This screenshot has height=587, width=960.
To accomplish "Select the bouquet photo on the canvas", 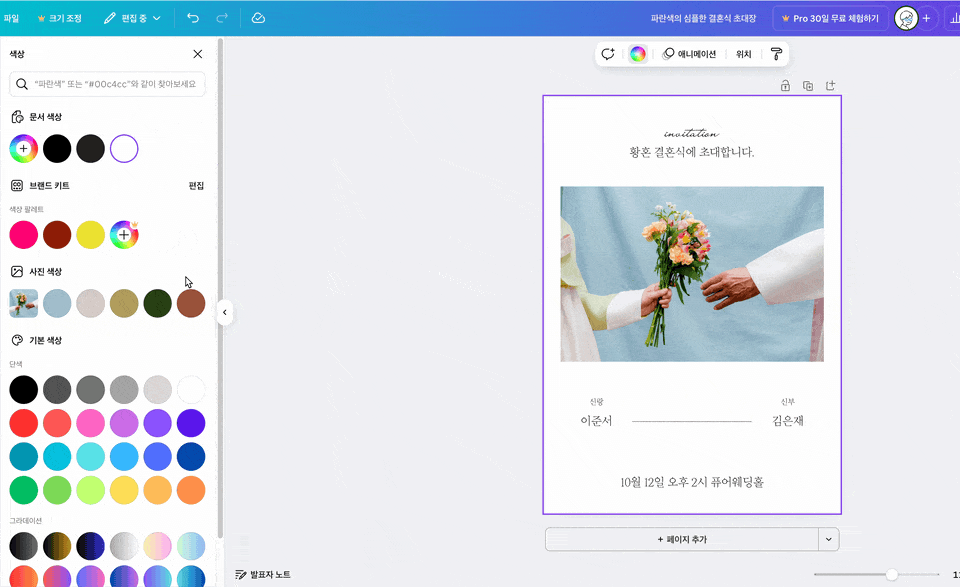I will pyautogui.click(x=692, y=274).
